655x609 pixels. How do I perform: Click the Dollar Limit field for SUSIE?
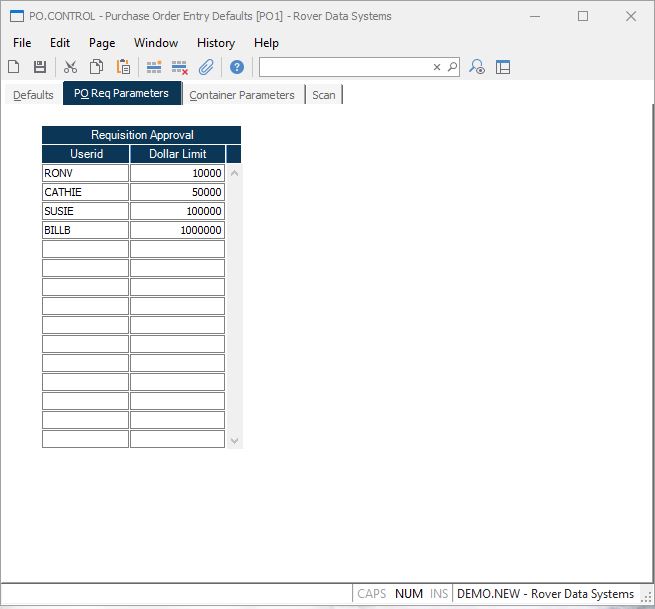177,211
